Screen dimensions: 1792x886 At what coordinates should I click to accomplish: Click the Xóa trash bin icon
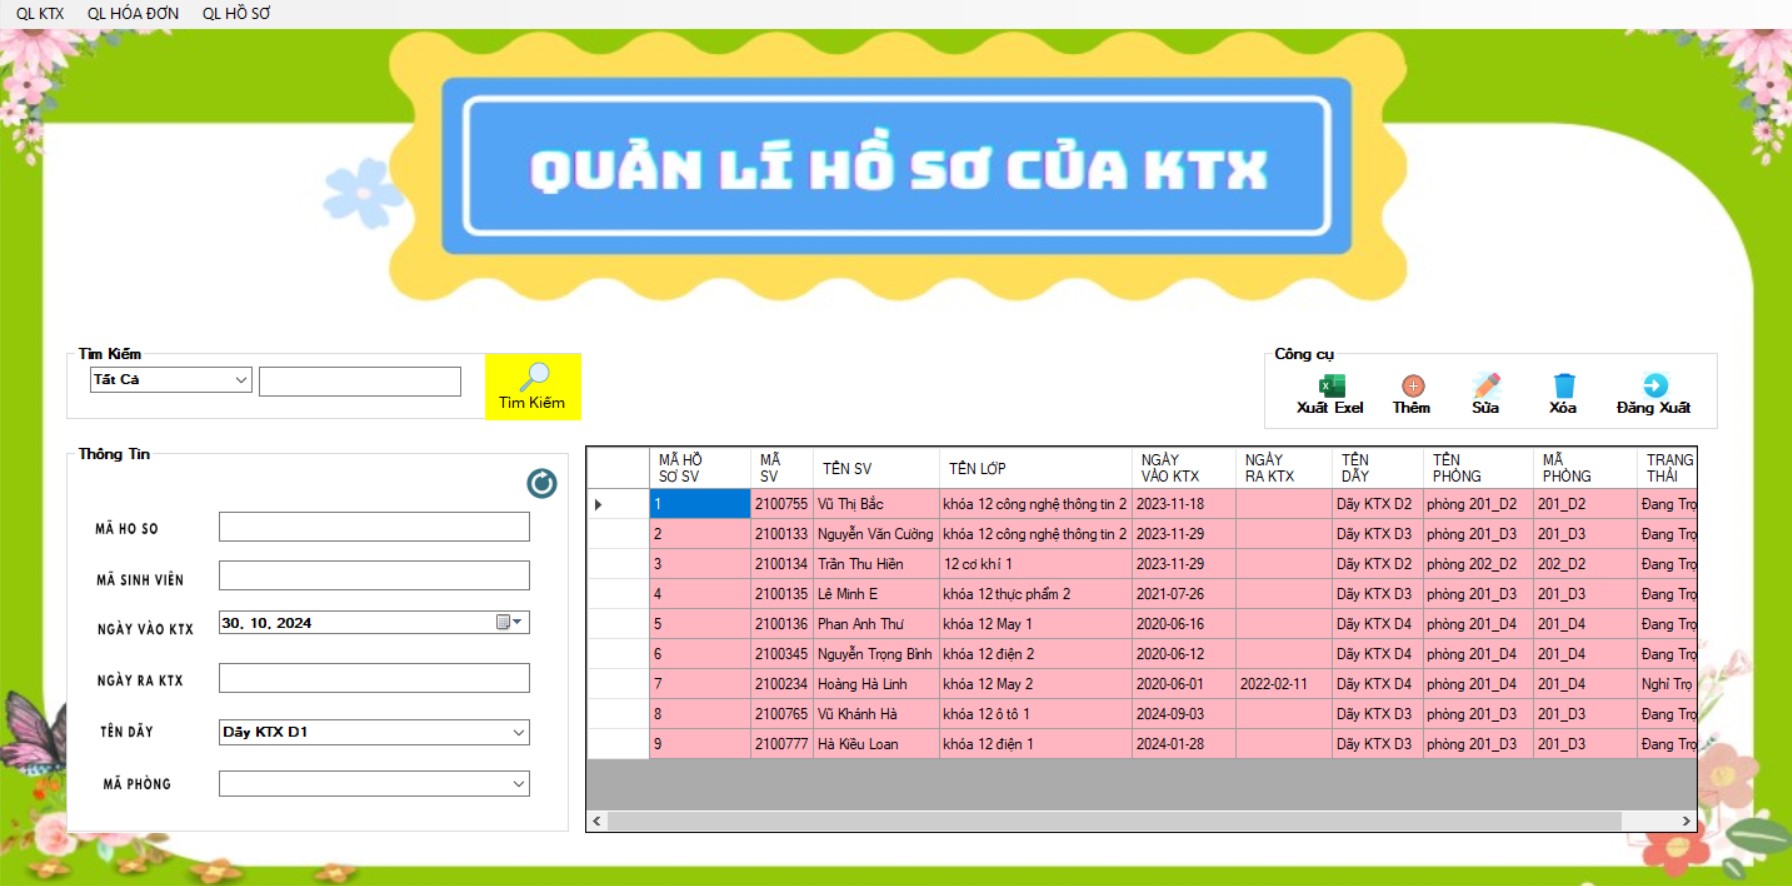[x=1564, y=385]
